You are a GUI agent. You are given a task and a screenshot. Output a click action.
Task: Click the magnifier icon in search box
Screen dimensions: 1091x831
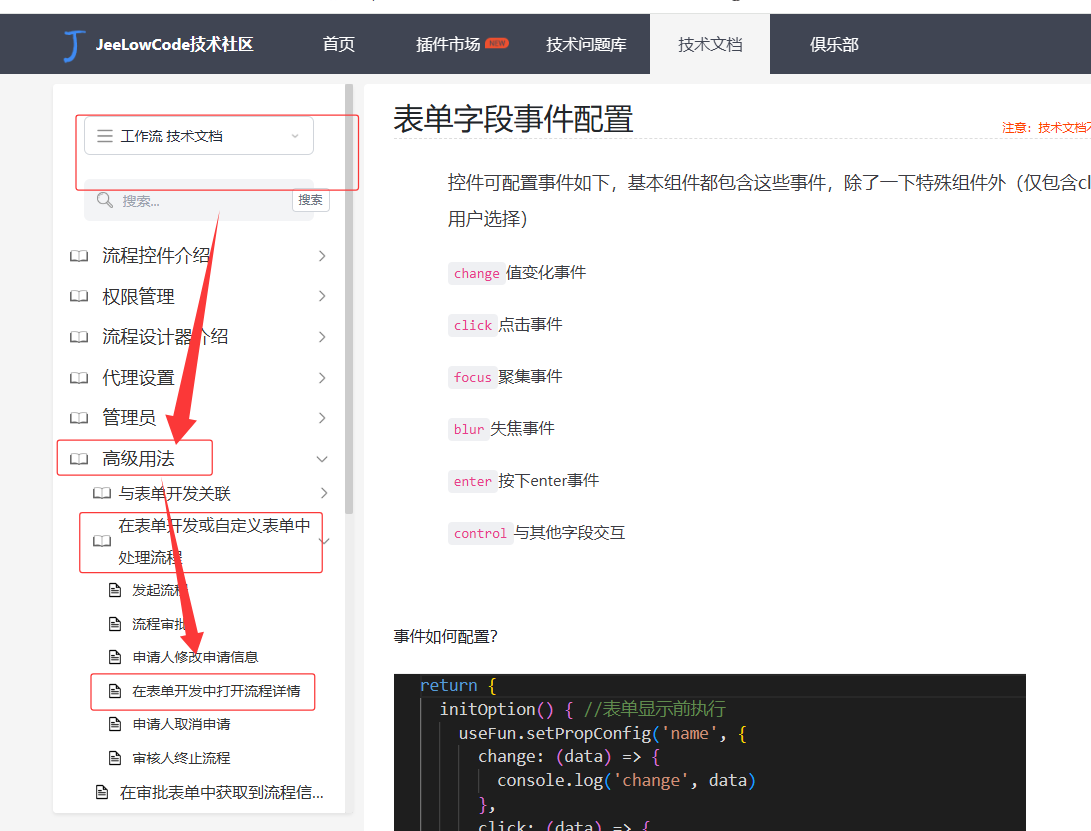coord(104,200)
